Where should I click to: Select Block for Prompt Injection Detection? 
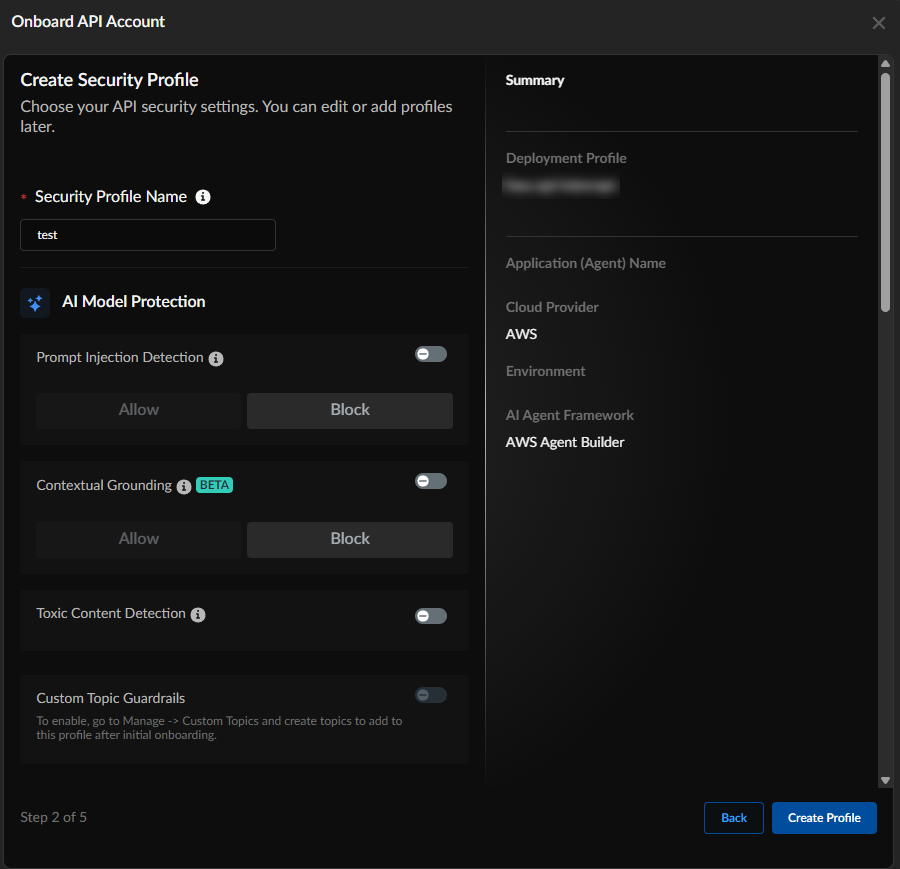coord(350,410)
